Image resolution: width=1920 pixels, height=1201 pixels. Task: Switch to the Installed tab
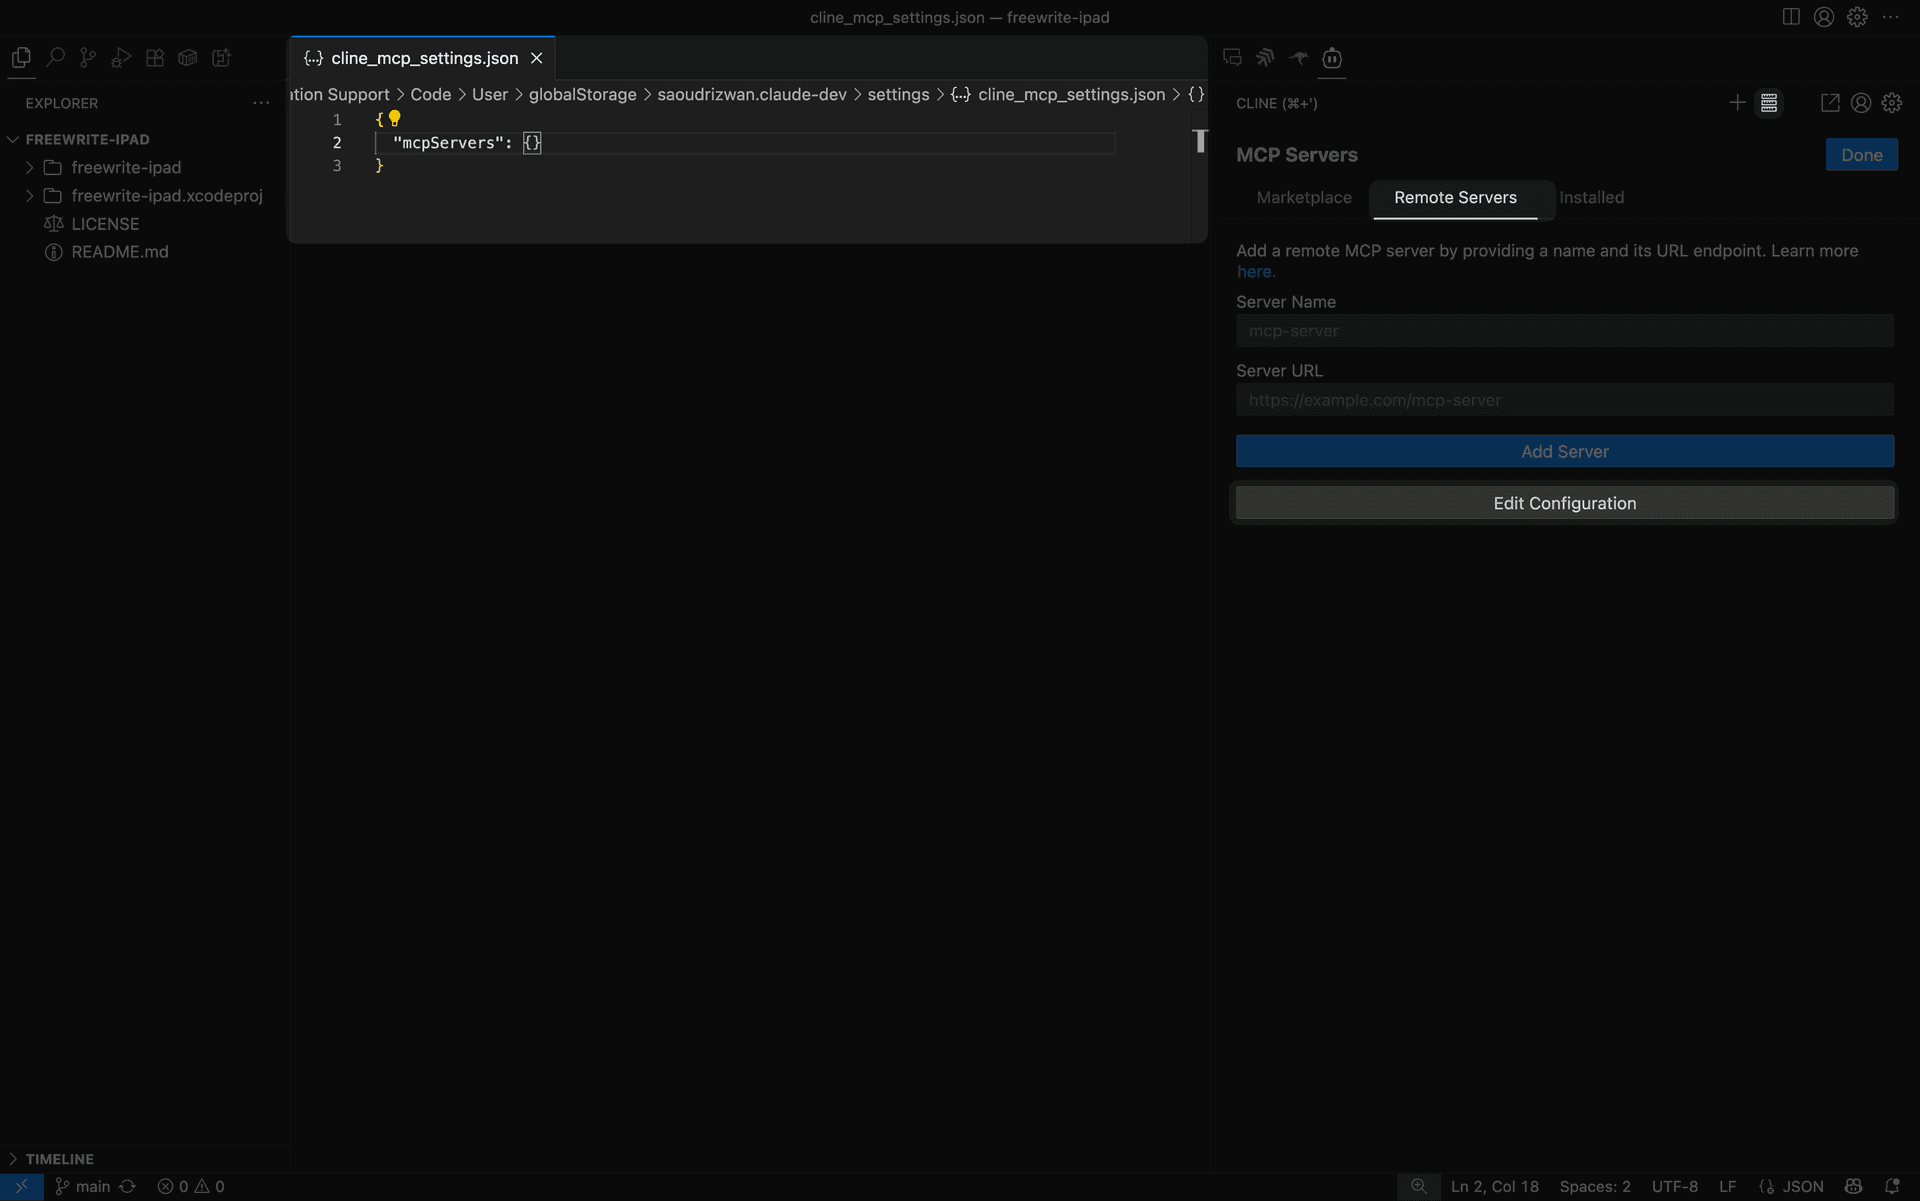click(1591, 197)
